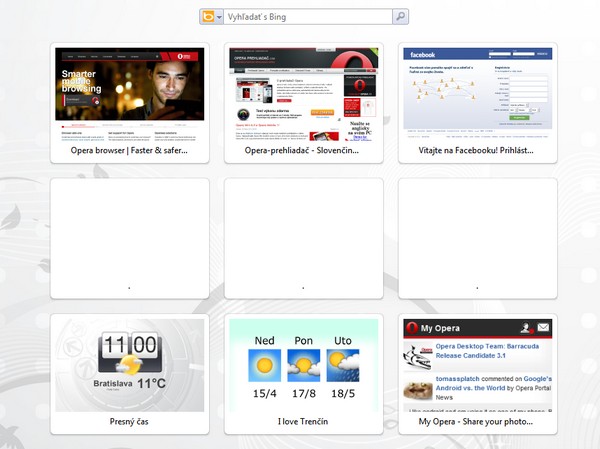Click the Barracuda fish thumbnail in My Opera
The height and width of the screenshot is (449, 600).
point(418,356)
